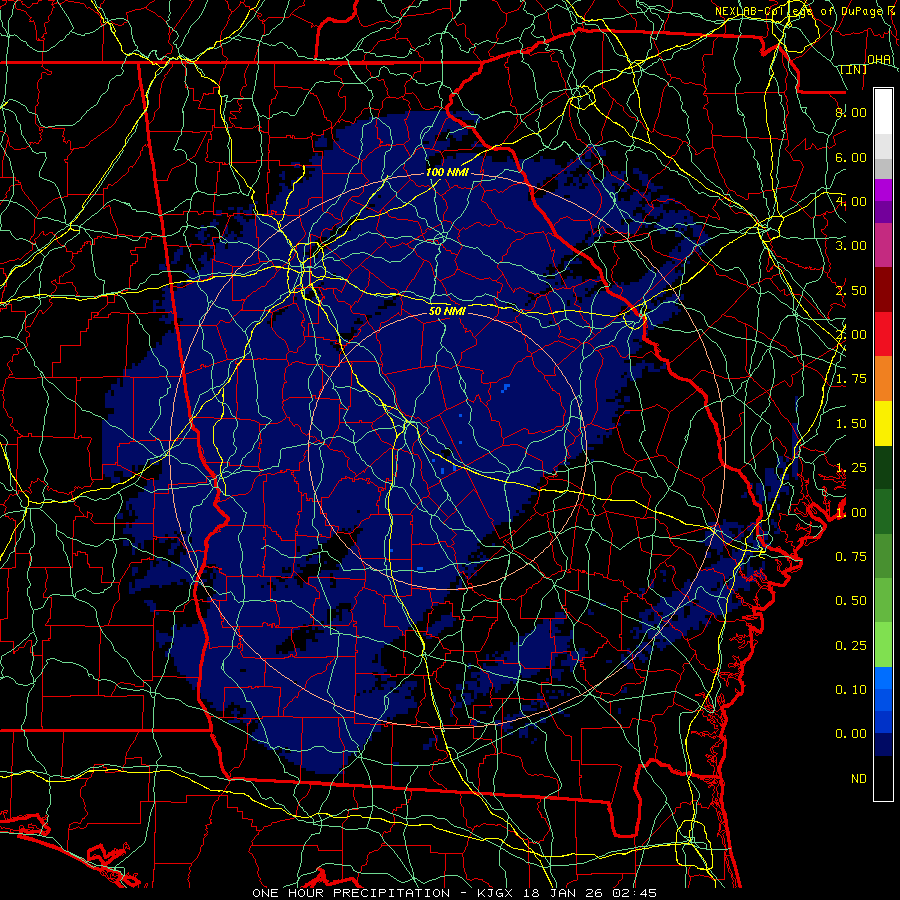This screenshot has width=900, height=900.
Task: Pick the white swatch at the legend top
Action: pyautogui.click(x=883, y=112)
